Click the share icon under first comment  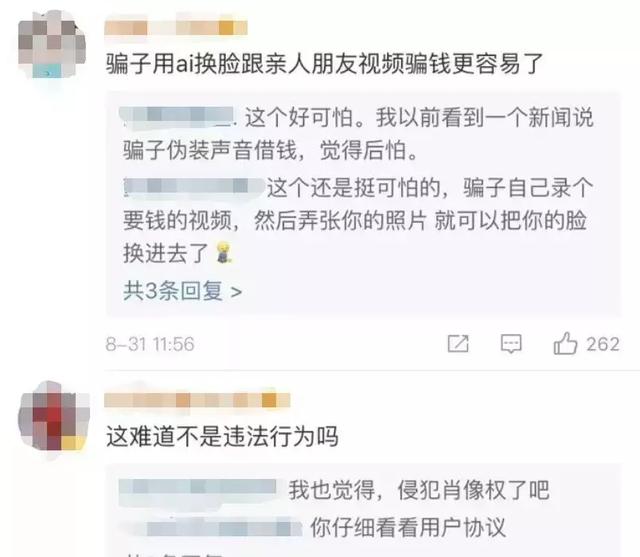(458, 344)
